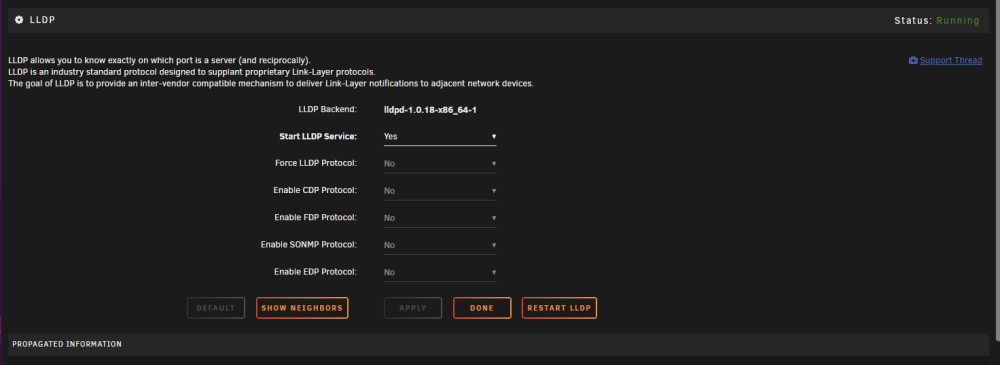This screenshot has height=365, width=1000.
Task: Click the APPLY button
Action: click(x=413, y=308)
